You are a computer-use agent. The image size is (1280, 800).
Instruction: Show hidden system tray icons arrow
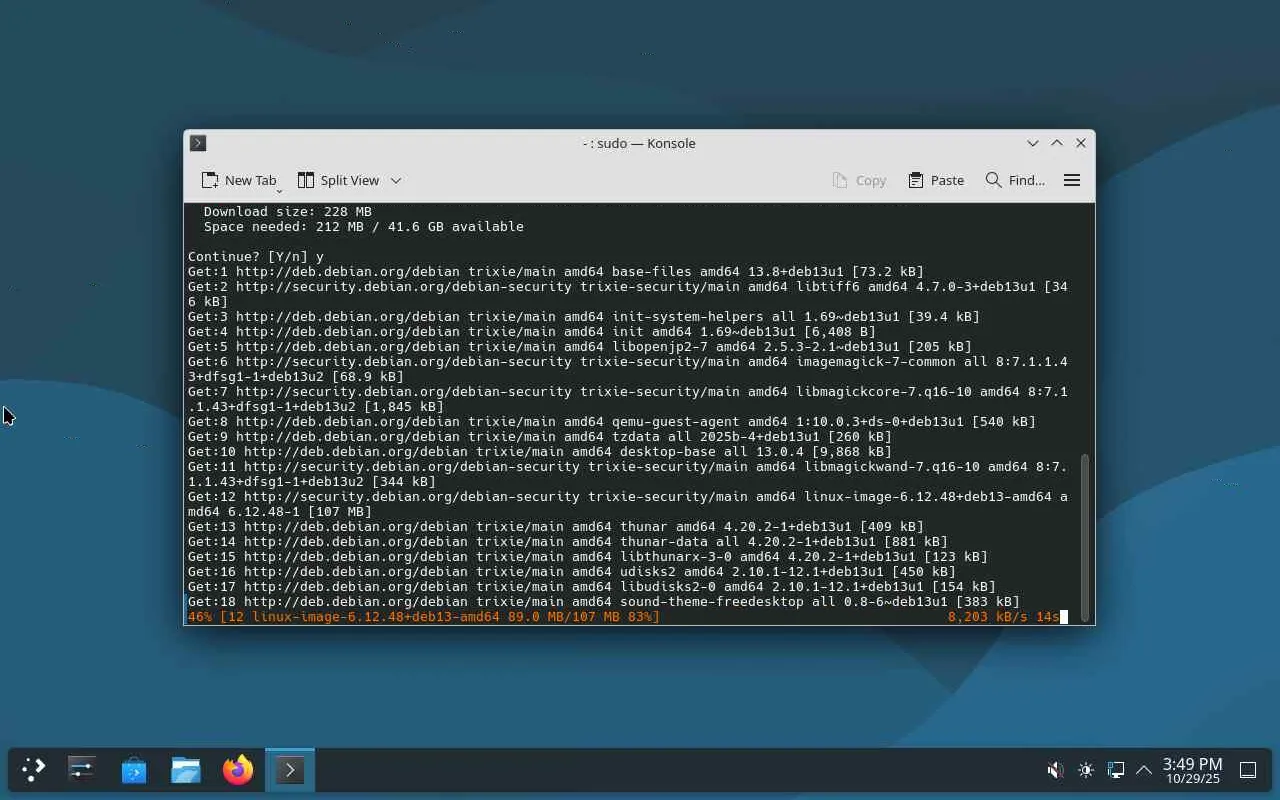click(1144, 770)
